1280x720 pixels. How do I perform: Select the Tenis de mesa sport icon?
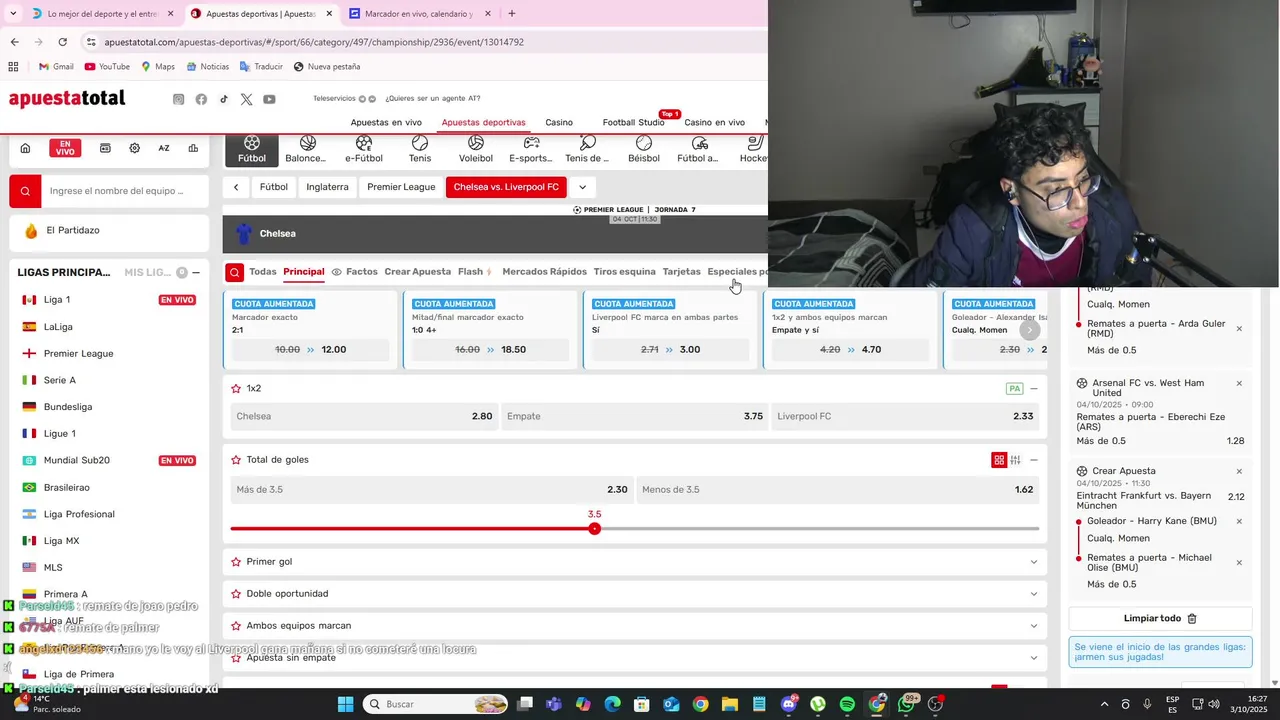(x=587, y=150)
